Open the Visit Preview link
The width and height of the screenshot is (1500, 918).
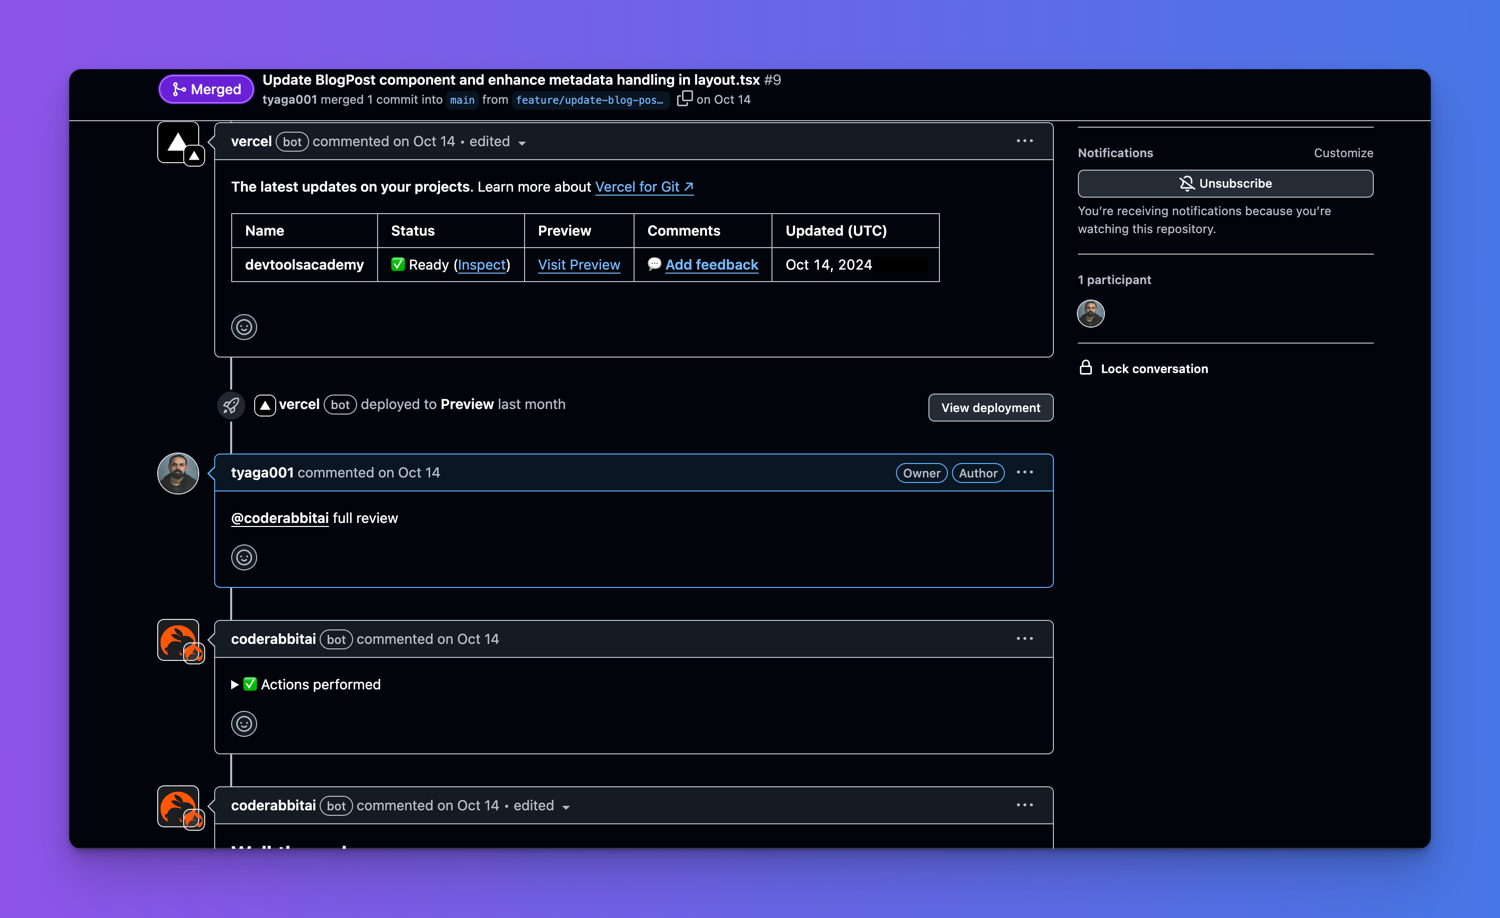click(579, 265)
